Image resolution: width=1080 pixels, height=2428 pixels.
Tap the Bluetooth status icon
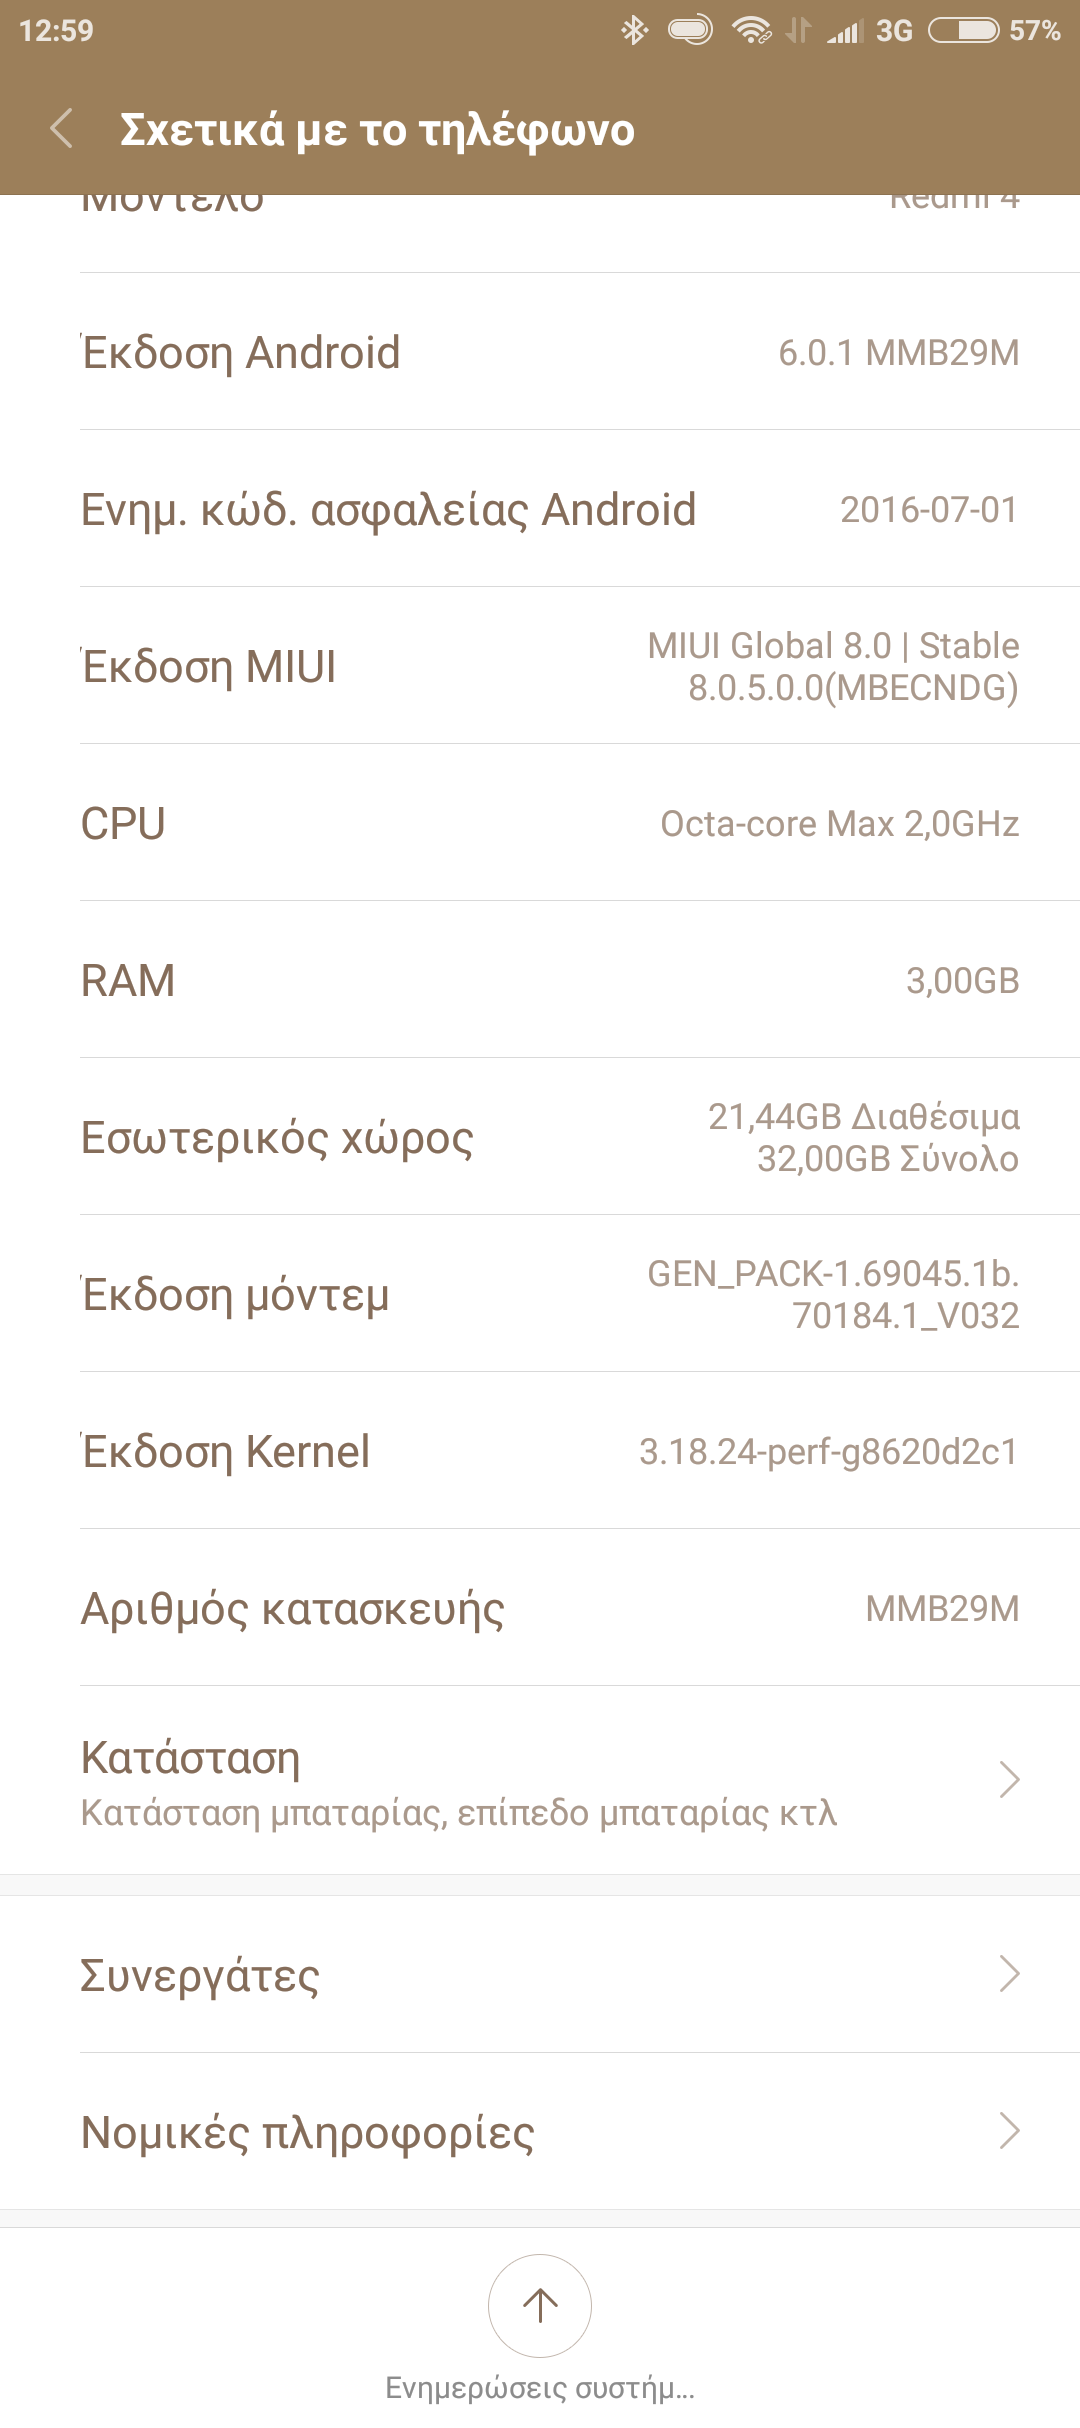634,31
